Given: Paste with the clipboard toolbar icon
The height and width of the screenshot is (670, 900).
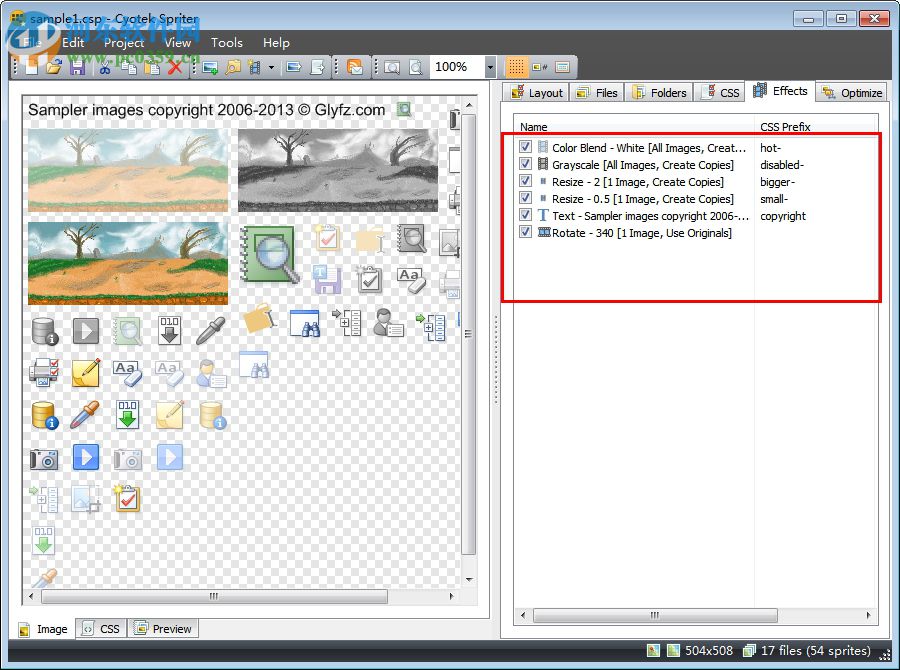Looking at the screenshot, I should (x=152, y=67).
